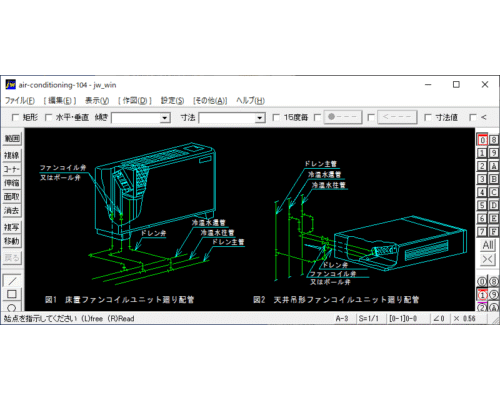The height and width of the screenshot is (400, 500).
Task: Click the ●--- endpoint style button
Action: 343,117
